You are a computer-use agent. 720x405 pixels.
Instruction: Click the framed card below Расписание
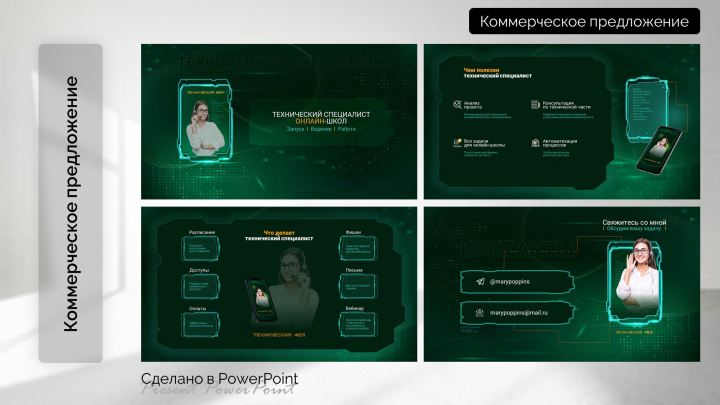[201, 248]
